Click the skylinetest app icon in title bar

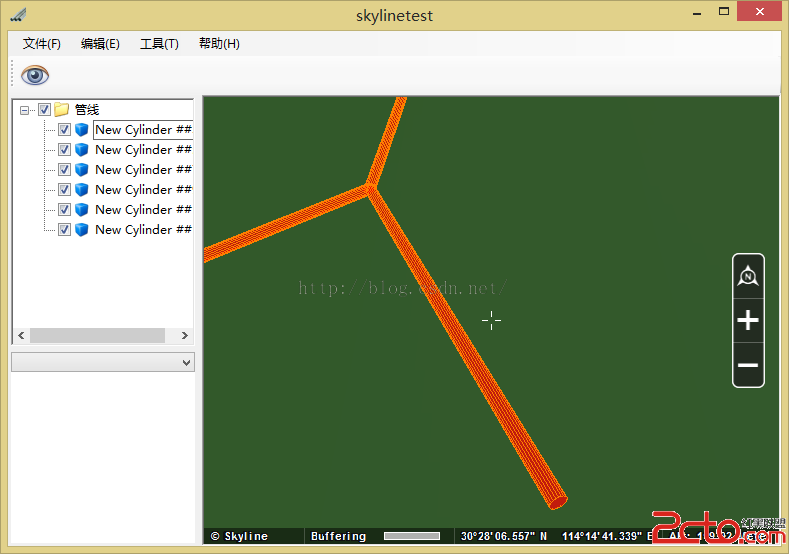pos(18,15)
